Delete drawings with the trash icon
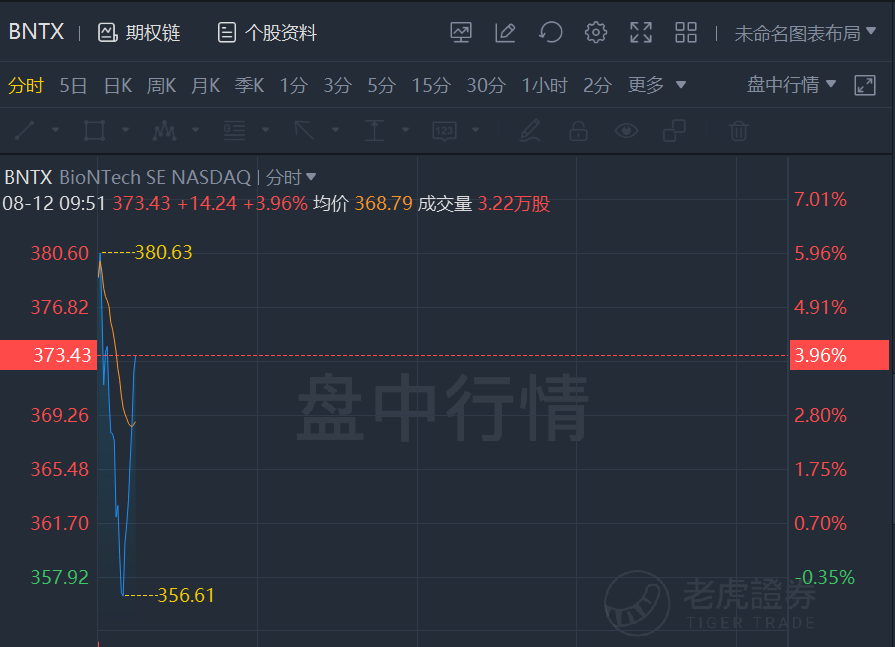895x647 pixels. click(x=739, y=131)
